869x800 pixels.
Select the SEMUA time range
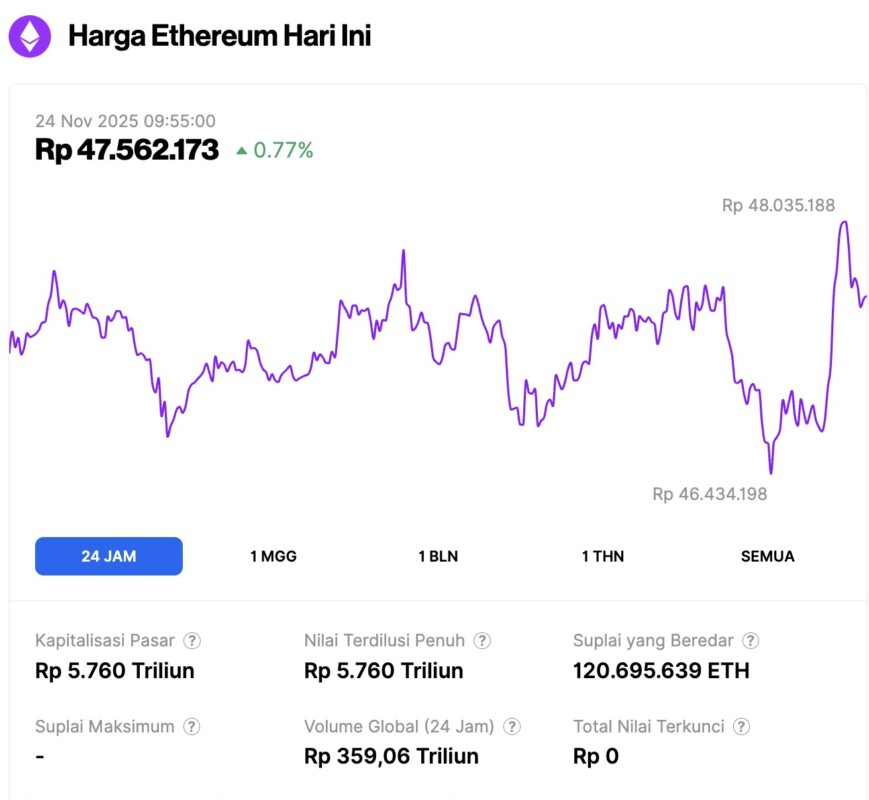click(767, 556)
